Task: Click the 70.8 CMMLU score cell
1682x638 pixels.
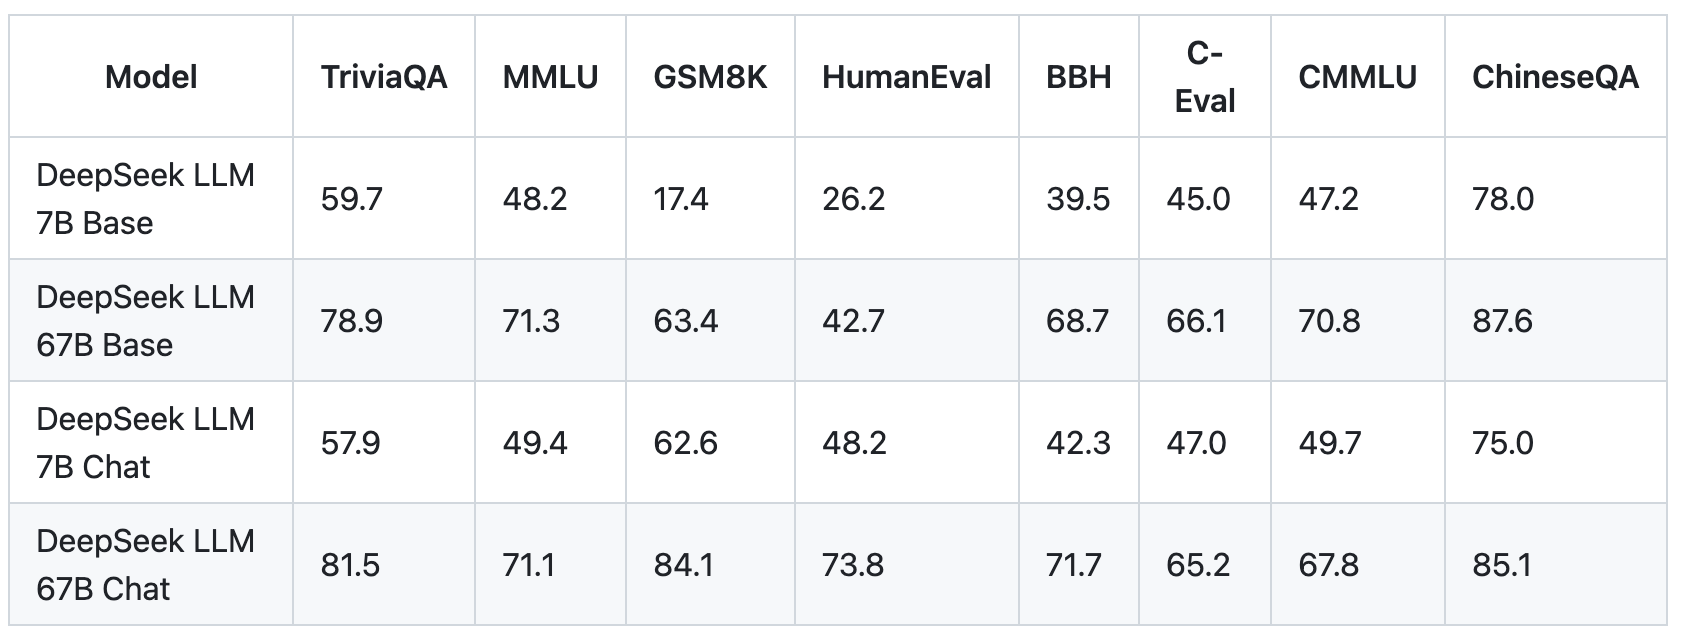Action: tap(1329, 321)
